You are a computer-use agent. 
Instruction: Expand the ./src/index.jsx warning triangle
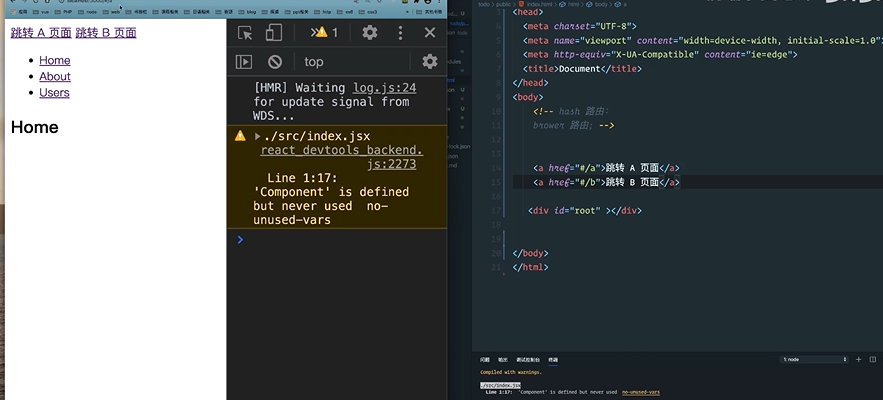click(x=257, y=136)
